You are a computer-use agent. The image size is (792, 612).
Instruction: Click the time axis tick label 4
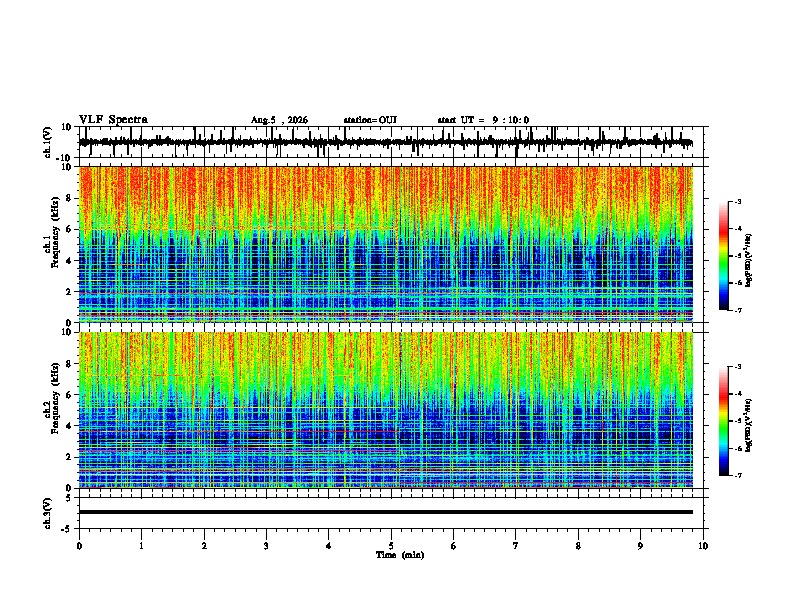click(x=329, y=546)
